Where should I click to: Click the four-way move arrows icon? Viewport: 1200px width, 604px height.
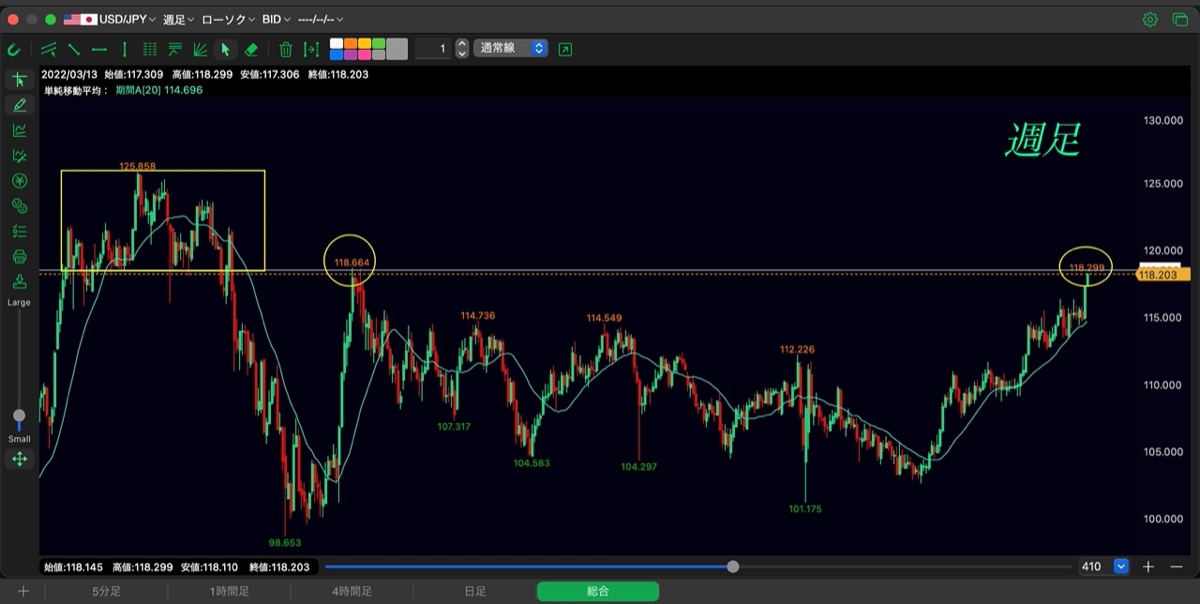19,459
